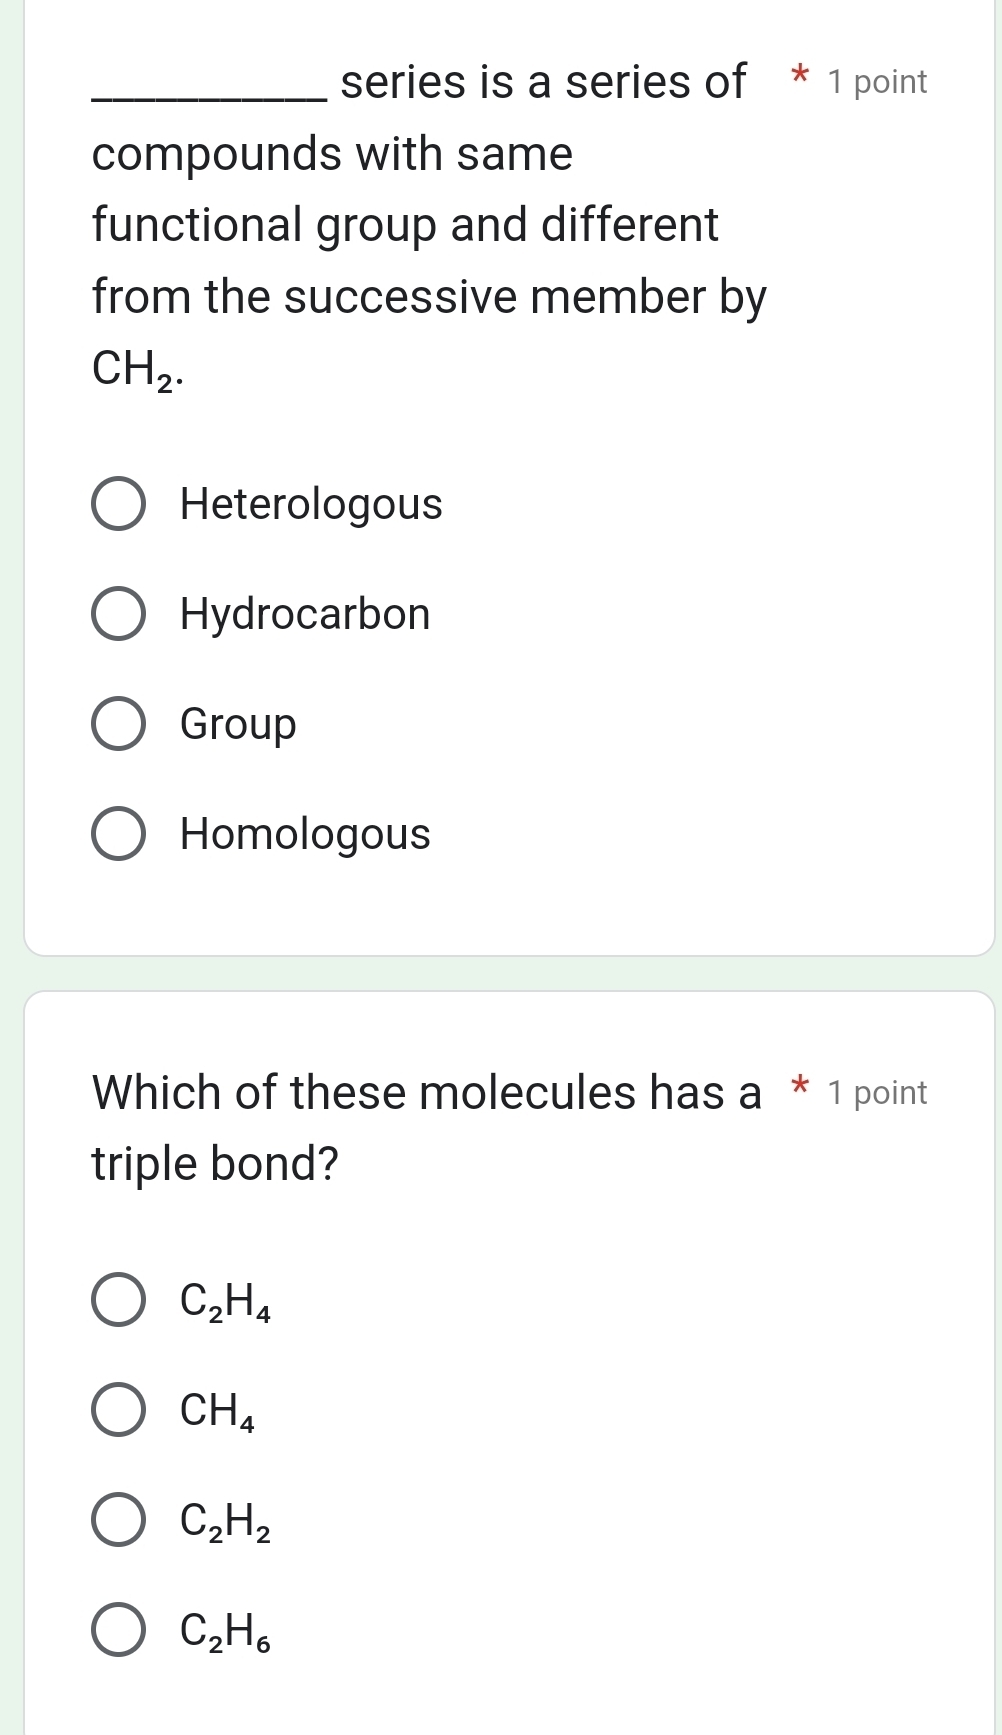Select the Heterologous radio button circle
The width and height of the screenshot is (1002, 1735).
(x=118, y=504)
